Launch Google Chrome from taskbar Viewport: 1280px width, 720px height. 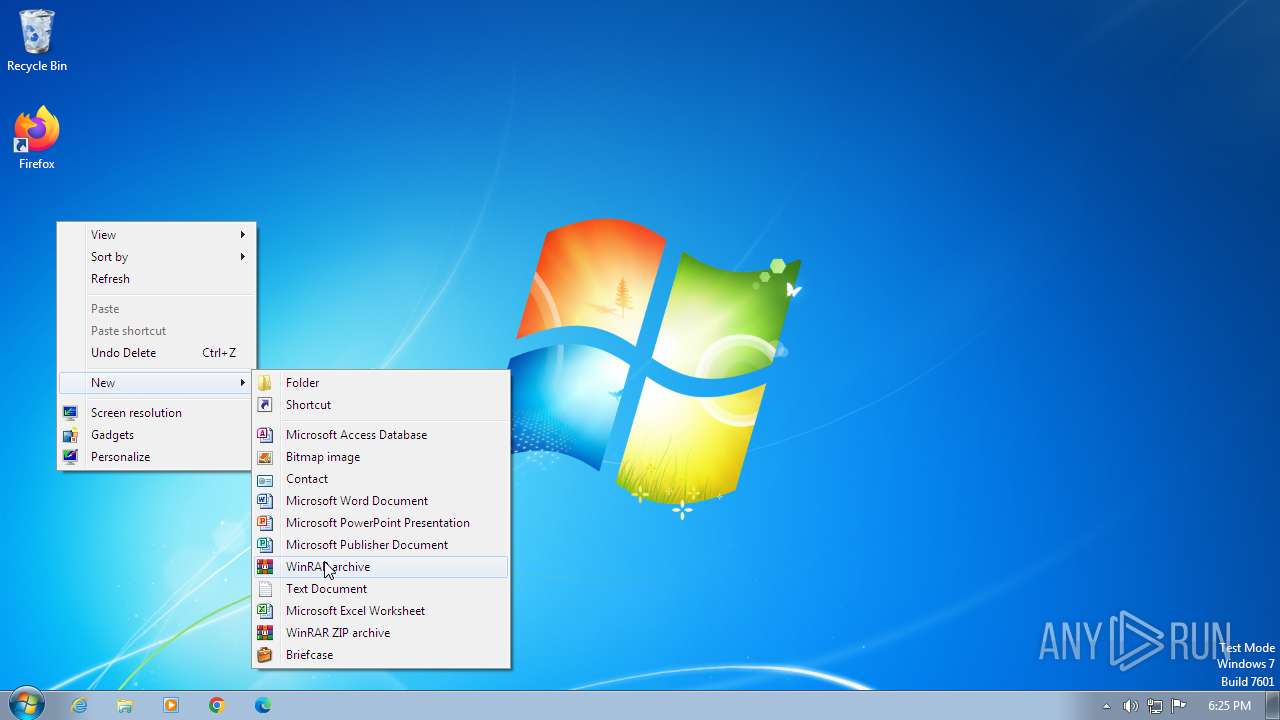click(217, 705)
